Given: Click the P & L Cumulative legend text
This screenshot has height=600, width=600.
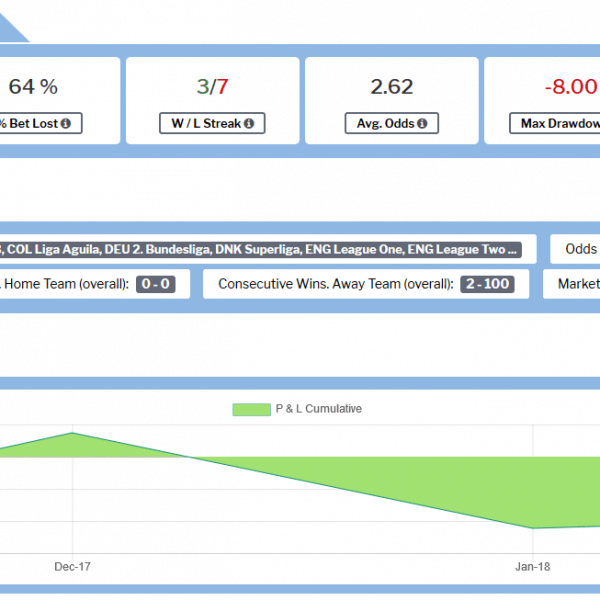Looking at the screenshot, I should coord(319,409).
